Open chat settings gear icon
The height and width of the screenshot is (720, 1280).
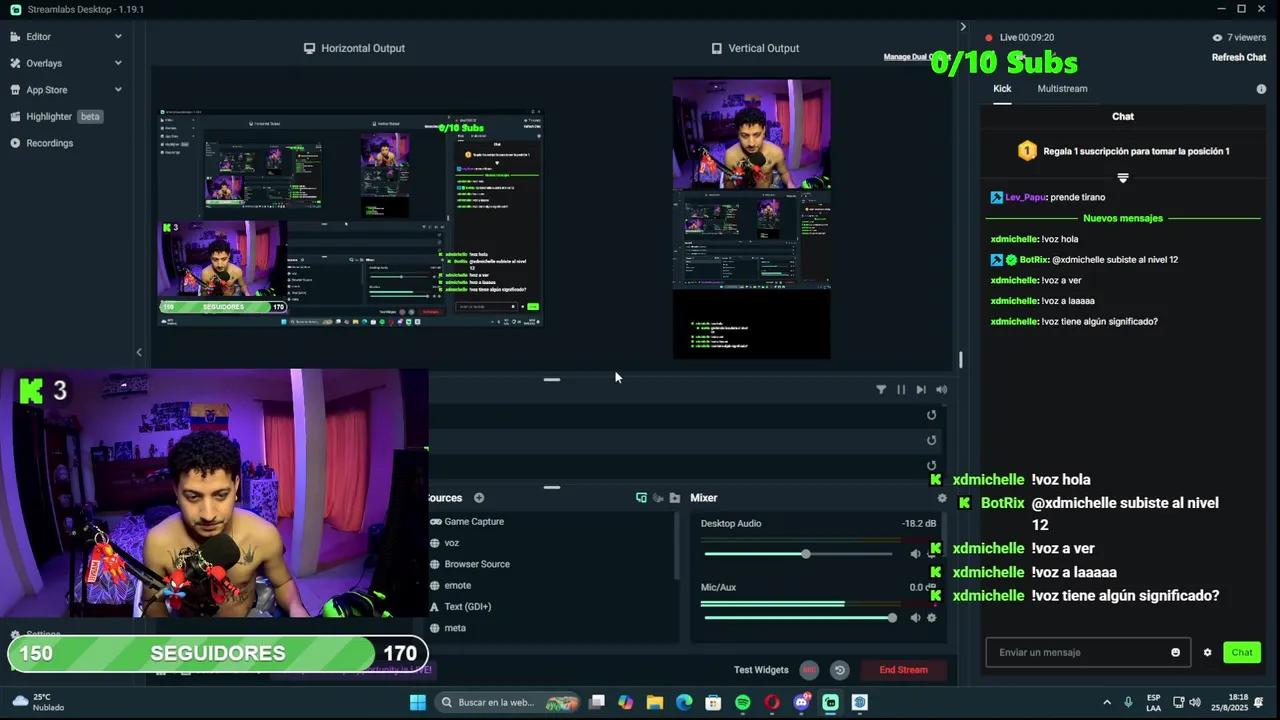[x=1207, y=652]
